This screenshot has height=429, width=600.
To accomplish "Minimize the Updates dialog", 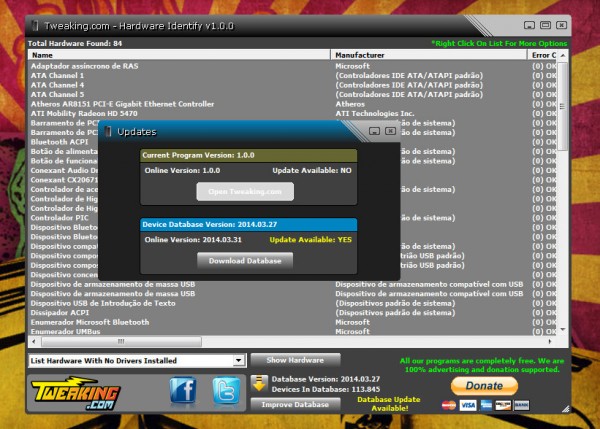I will point(375,131).
